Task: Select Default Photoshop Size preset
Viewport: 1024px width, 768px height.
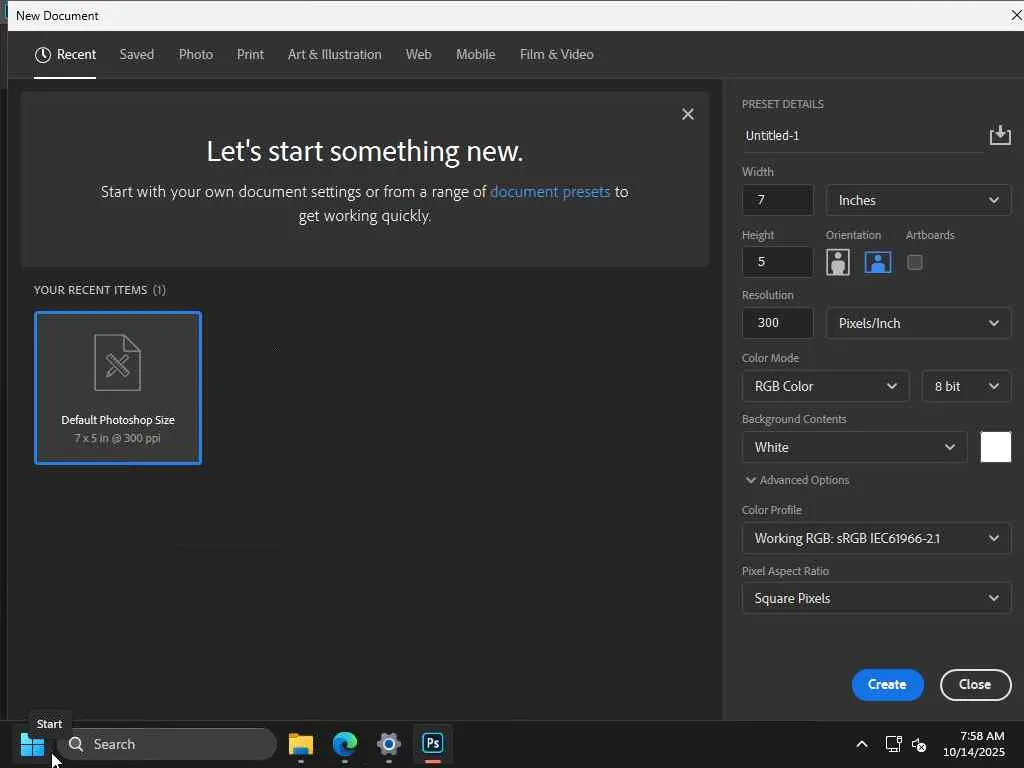Action: [x=118, y=388]
